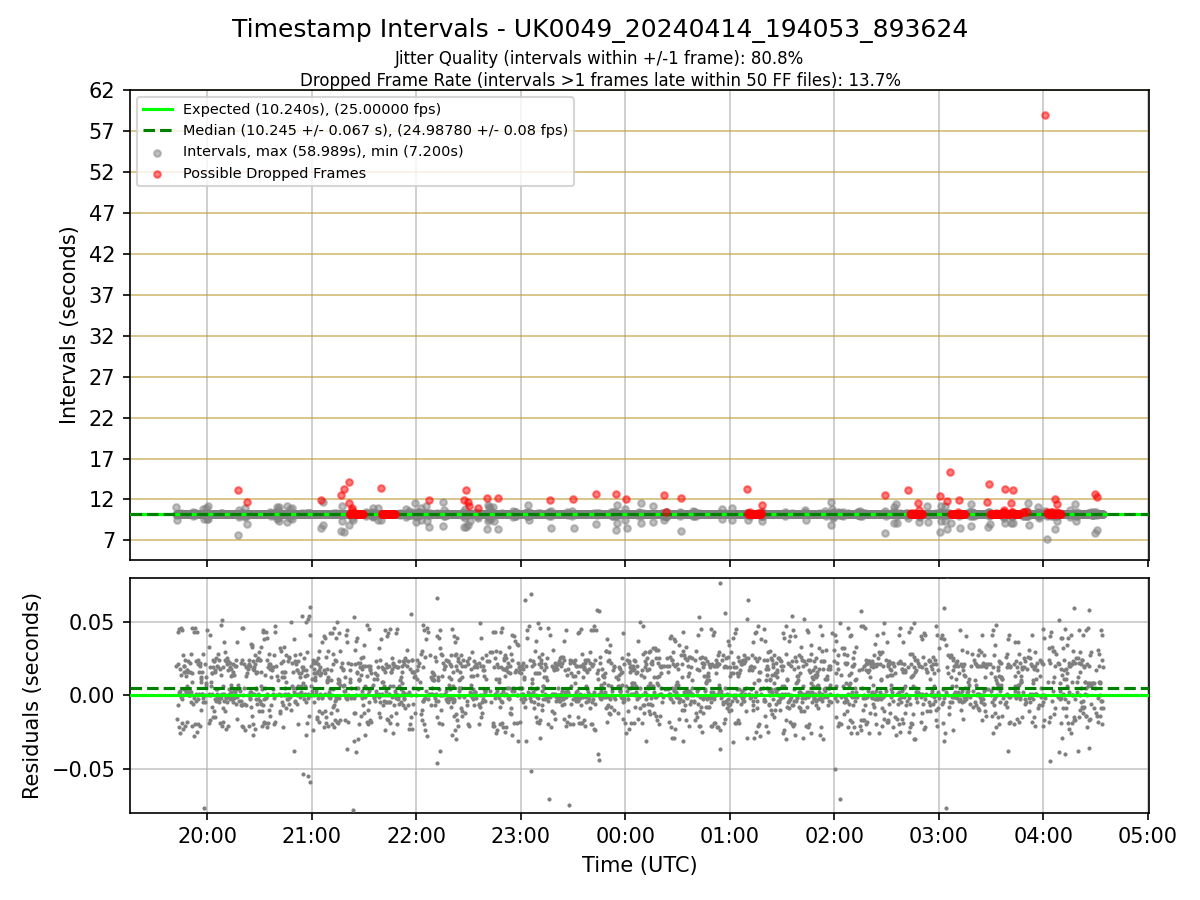Image resolution: width=1200 pixels, height=900 pixels.
Task: Click the red dot marker in legend
Action: click(x=159, y=173)
